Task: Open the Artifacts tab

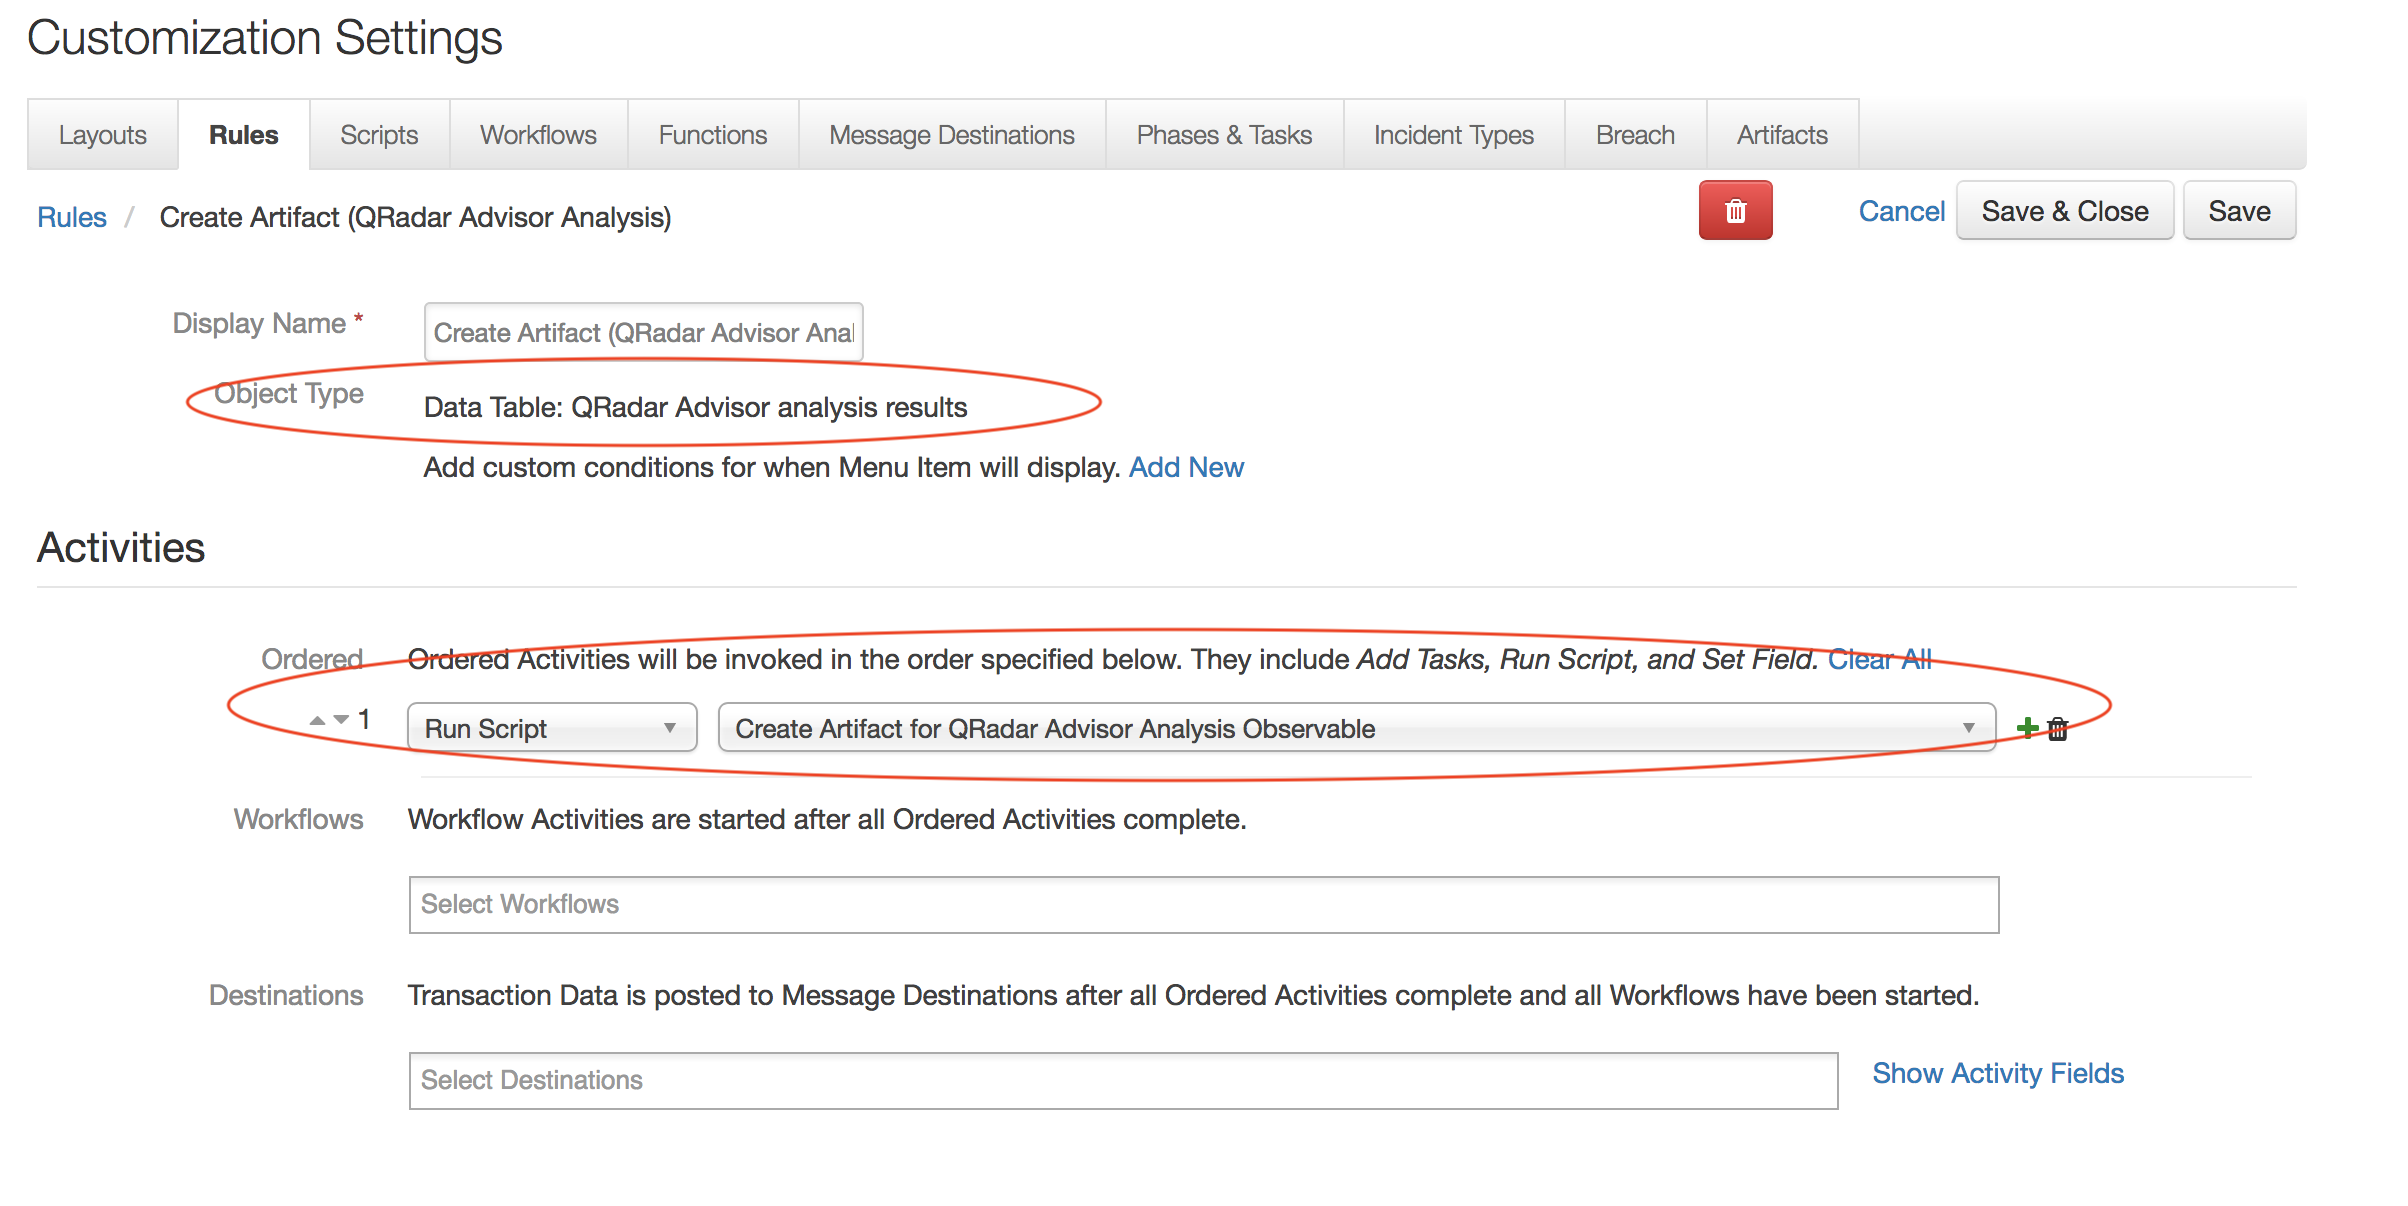Action: coord(1781,135)
